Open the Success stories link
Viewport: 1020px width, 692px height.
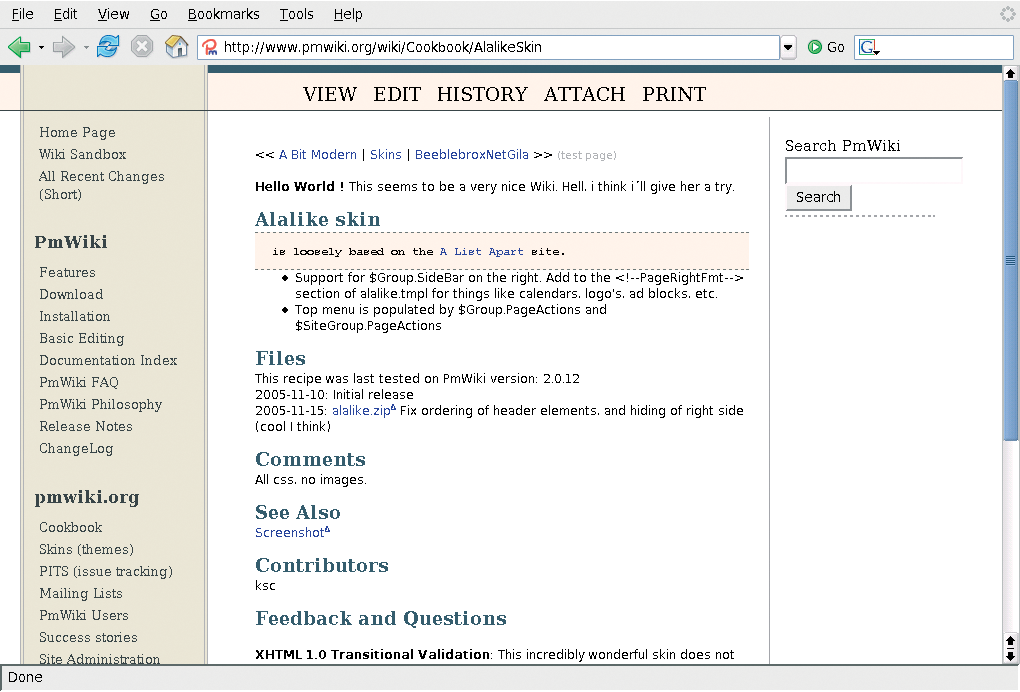tap(88, 637)
